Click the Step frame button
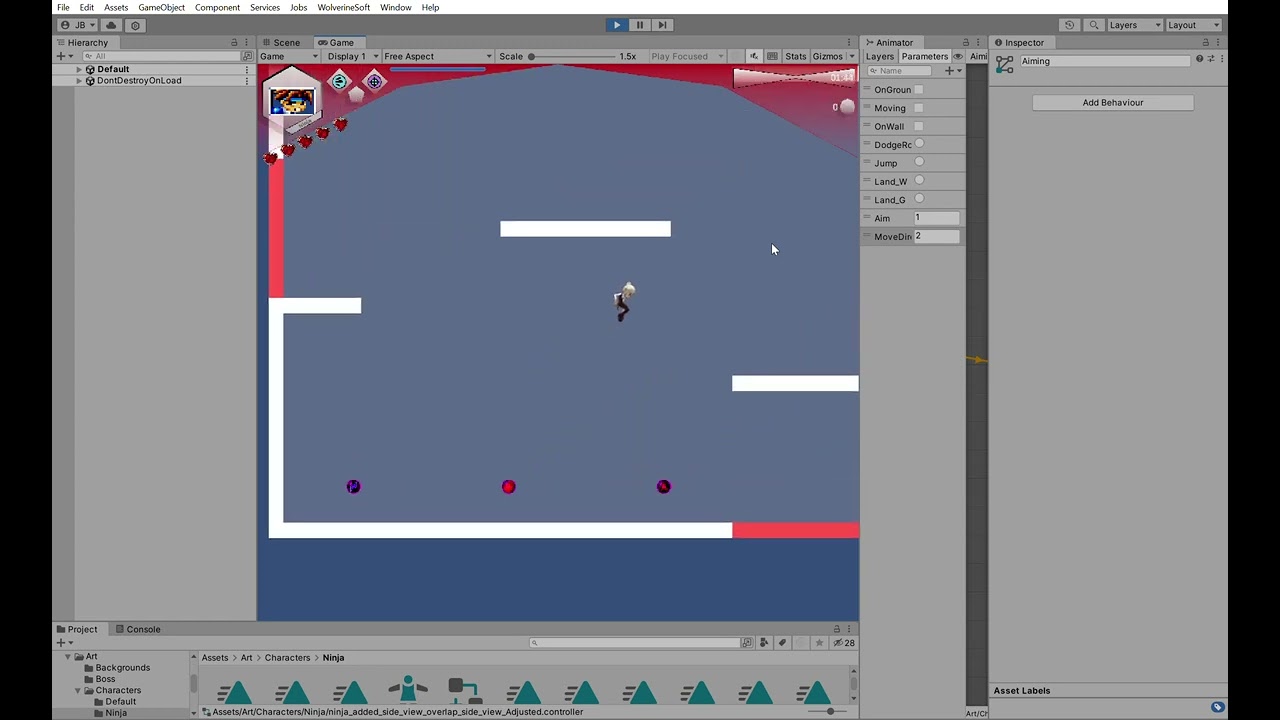This screenshot has width=1280, height=720. point(662,25)
